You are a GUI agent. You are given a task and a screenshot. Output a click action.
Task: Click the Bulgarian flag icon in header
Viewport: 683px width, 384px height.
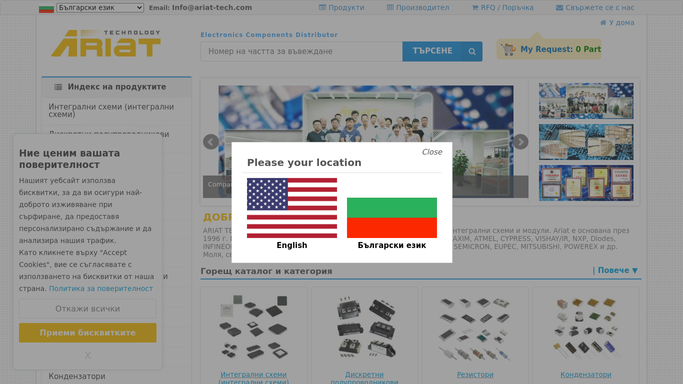pos(46,8)
